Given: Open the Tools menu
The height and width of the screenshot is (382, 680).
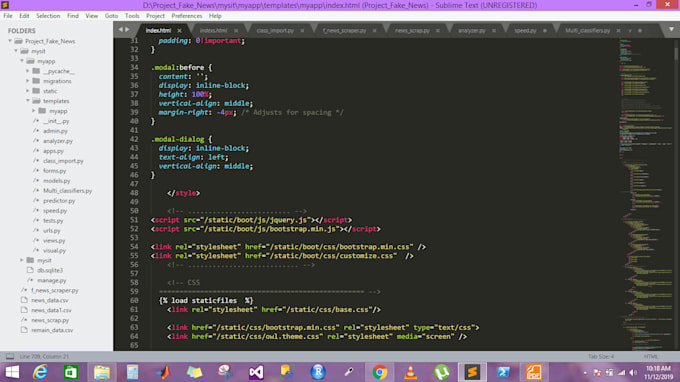Looking at the screenshot, I should [x=132, y=16].
